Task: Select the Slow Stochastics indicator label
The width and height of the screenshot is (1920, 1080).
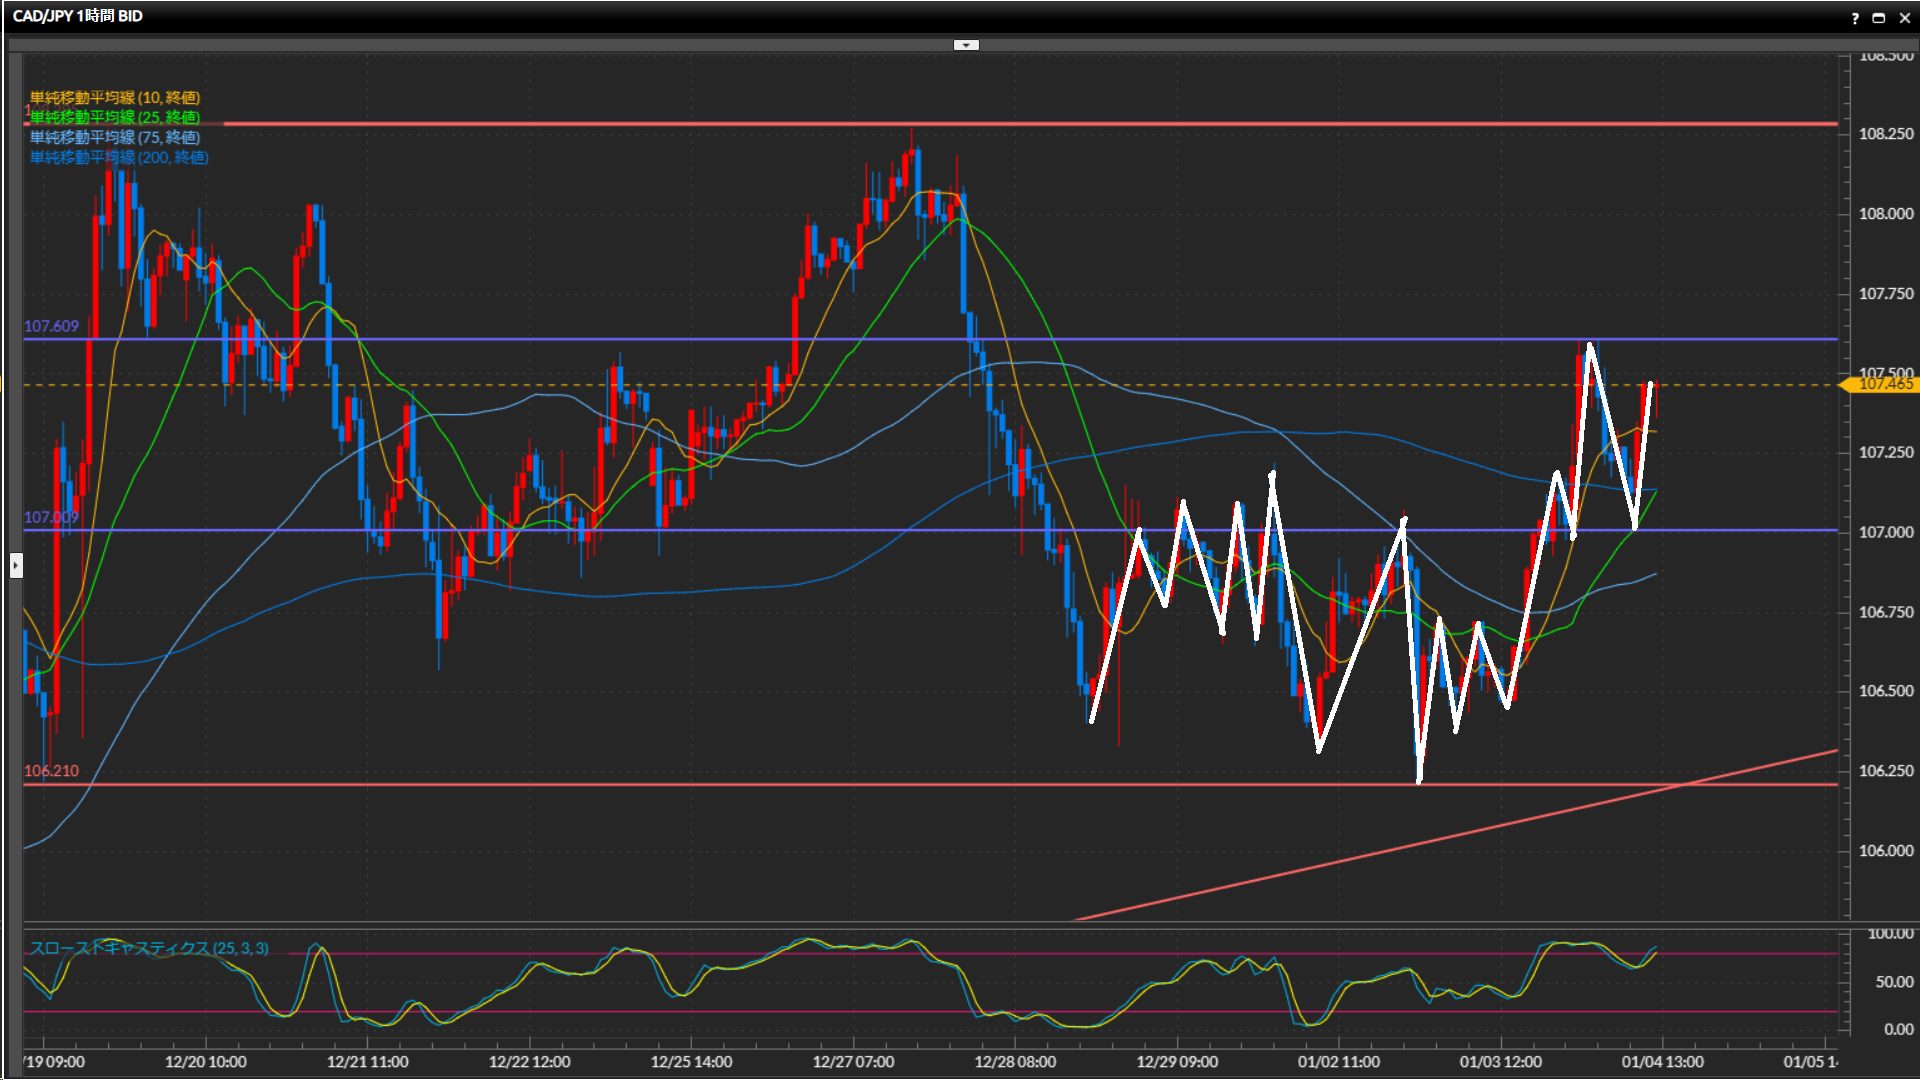Action: pos(149,948)
